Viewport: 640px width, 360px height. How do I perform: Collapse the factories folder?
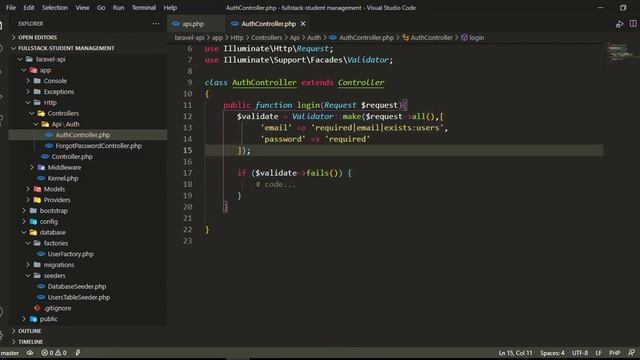[x=56, y=243]
